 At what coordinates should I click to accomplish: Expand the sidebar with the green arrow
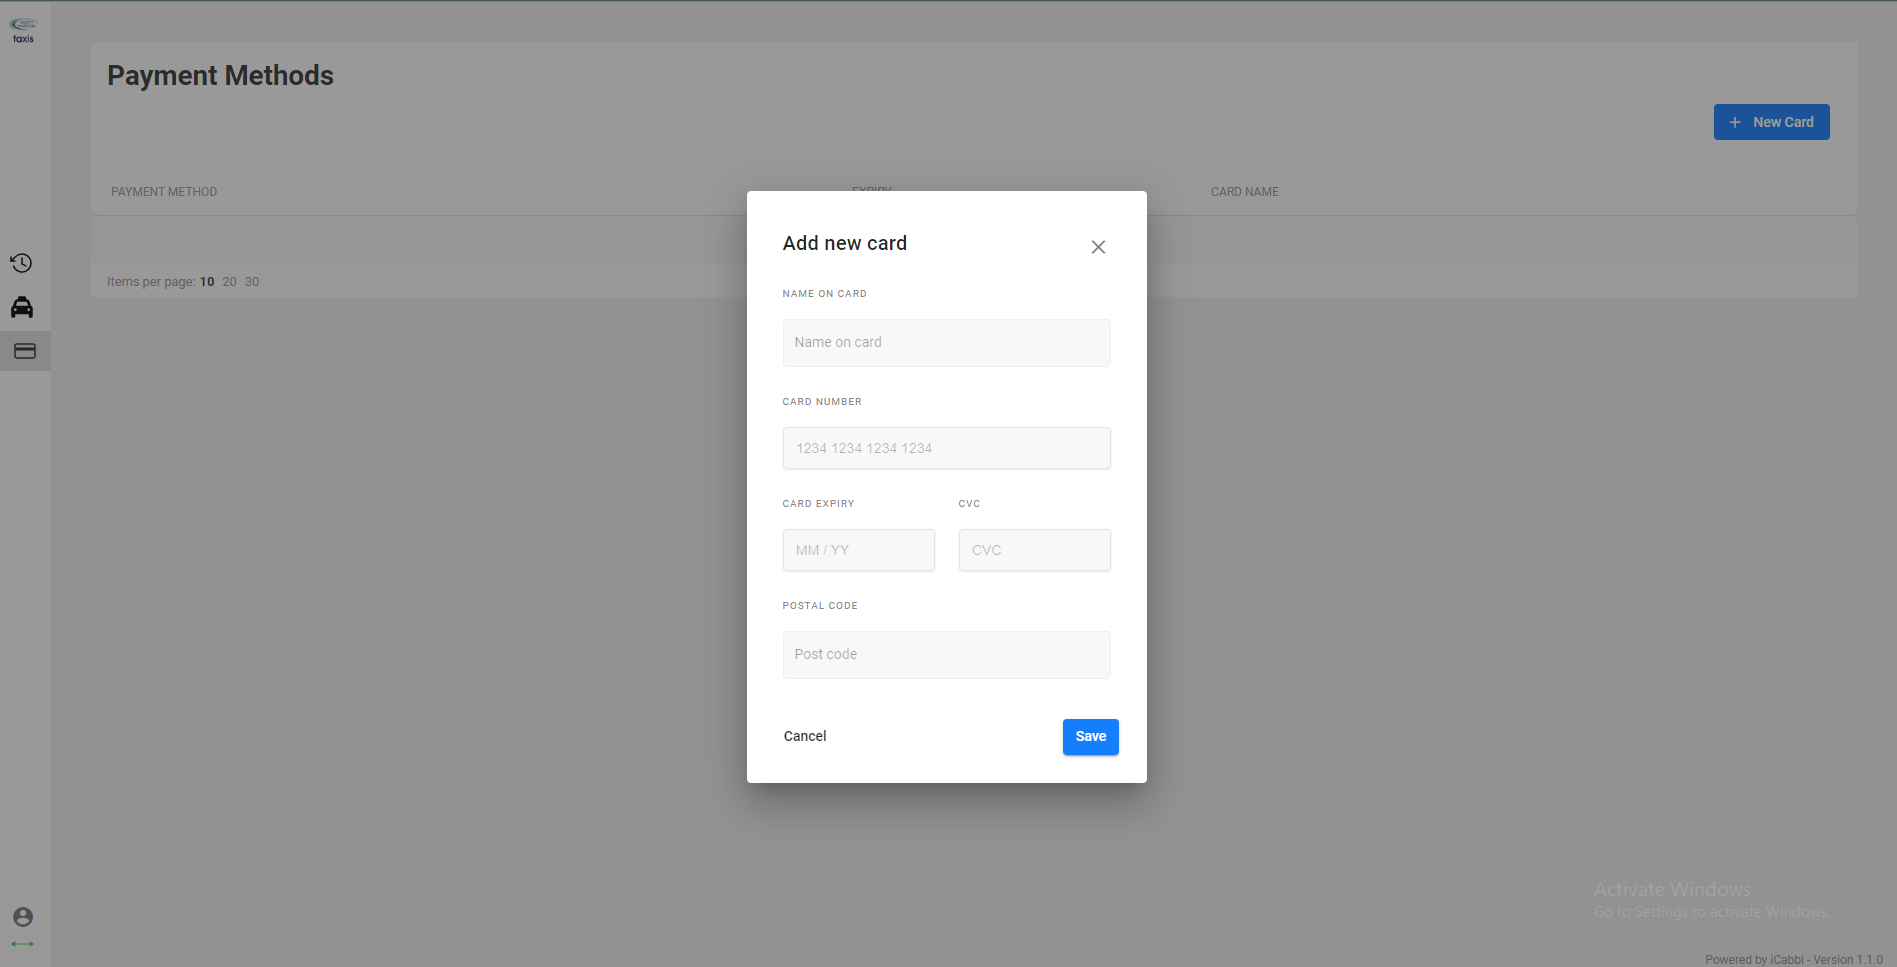pos(23,944)
